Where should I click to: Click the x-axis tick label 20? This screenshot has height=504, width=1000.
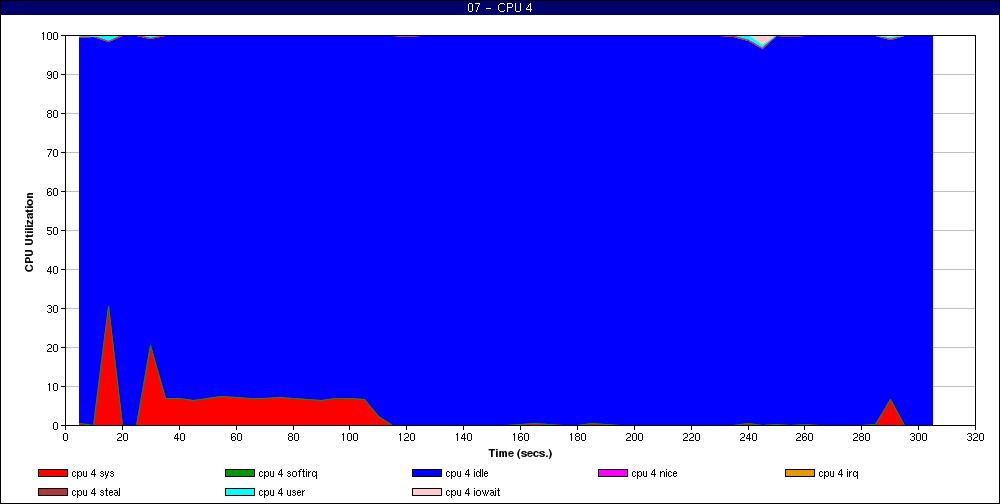(x=122, y=437)
